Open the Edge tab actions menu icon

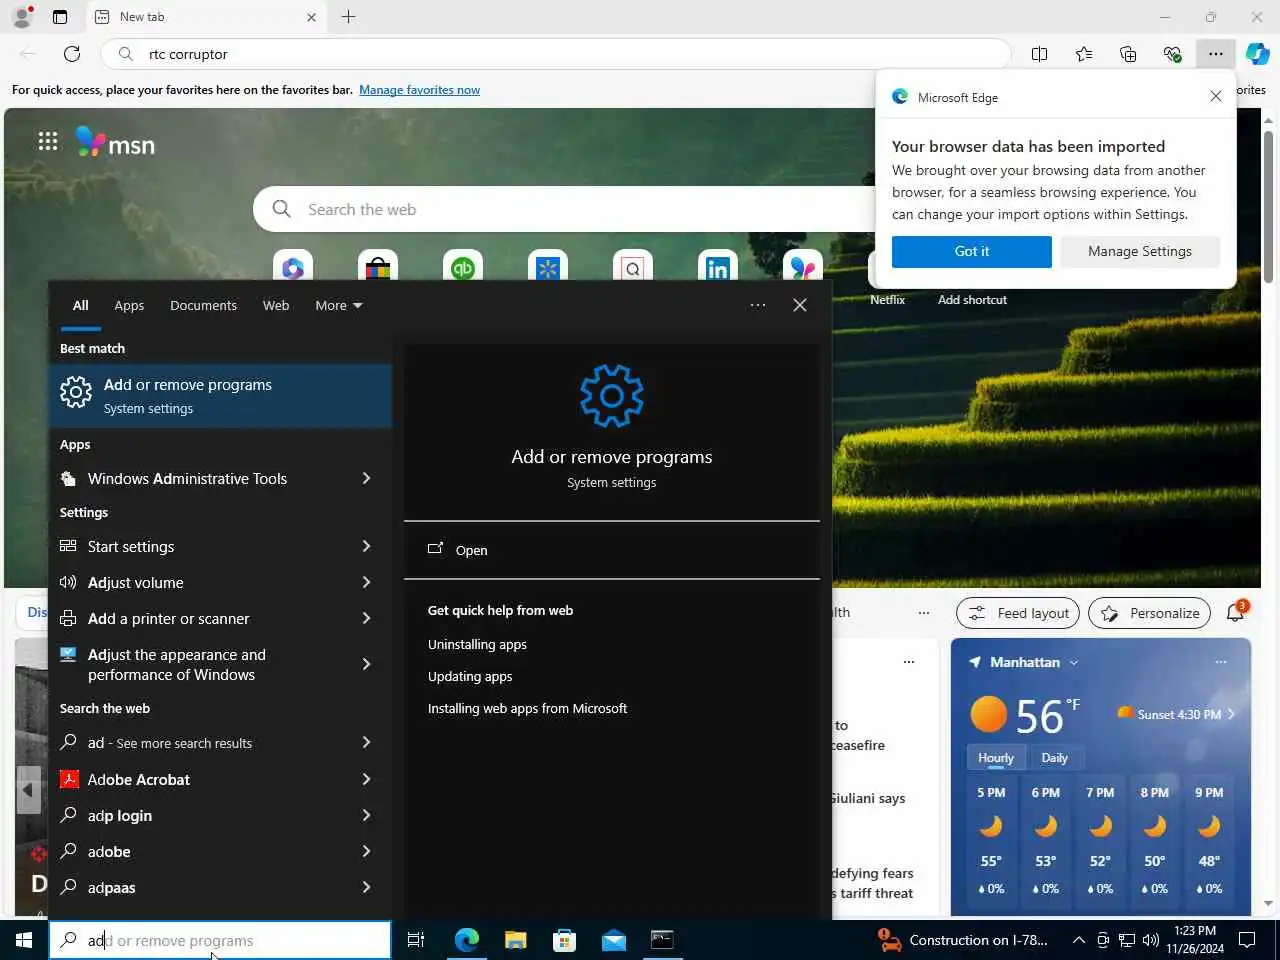tap(60, 17)
